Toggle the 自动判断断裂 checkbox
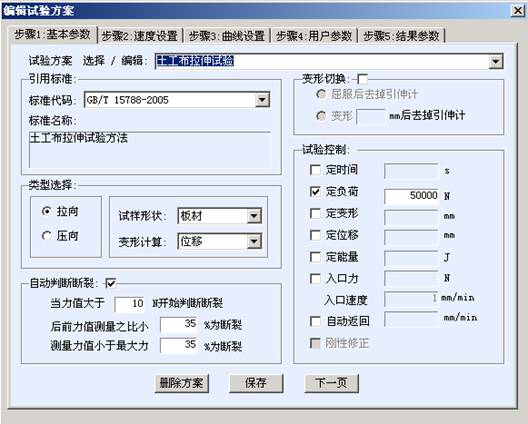The image size is (528, 424). tap(110, 283)
